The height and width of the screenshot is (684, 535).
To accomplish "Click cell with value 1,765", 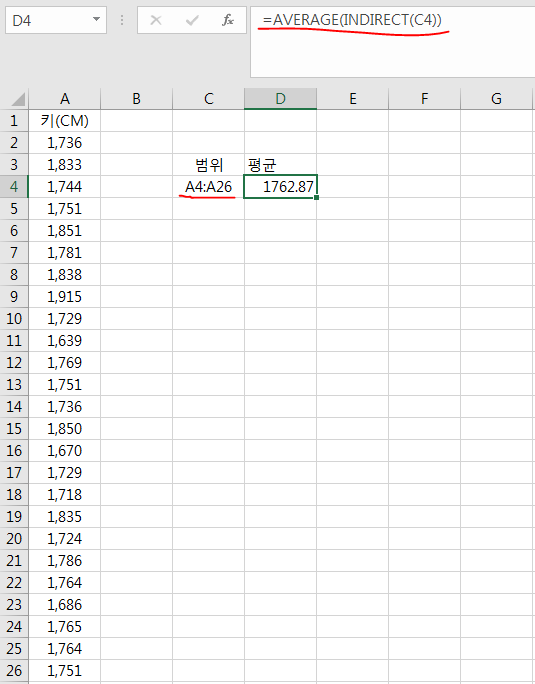I will (x=65, y=626).
